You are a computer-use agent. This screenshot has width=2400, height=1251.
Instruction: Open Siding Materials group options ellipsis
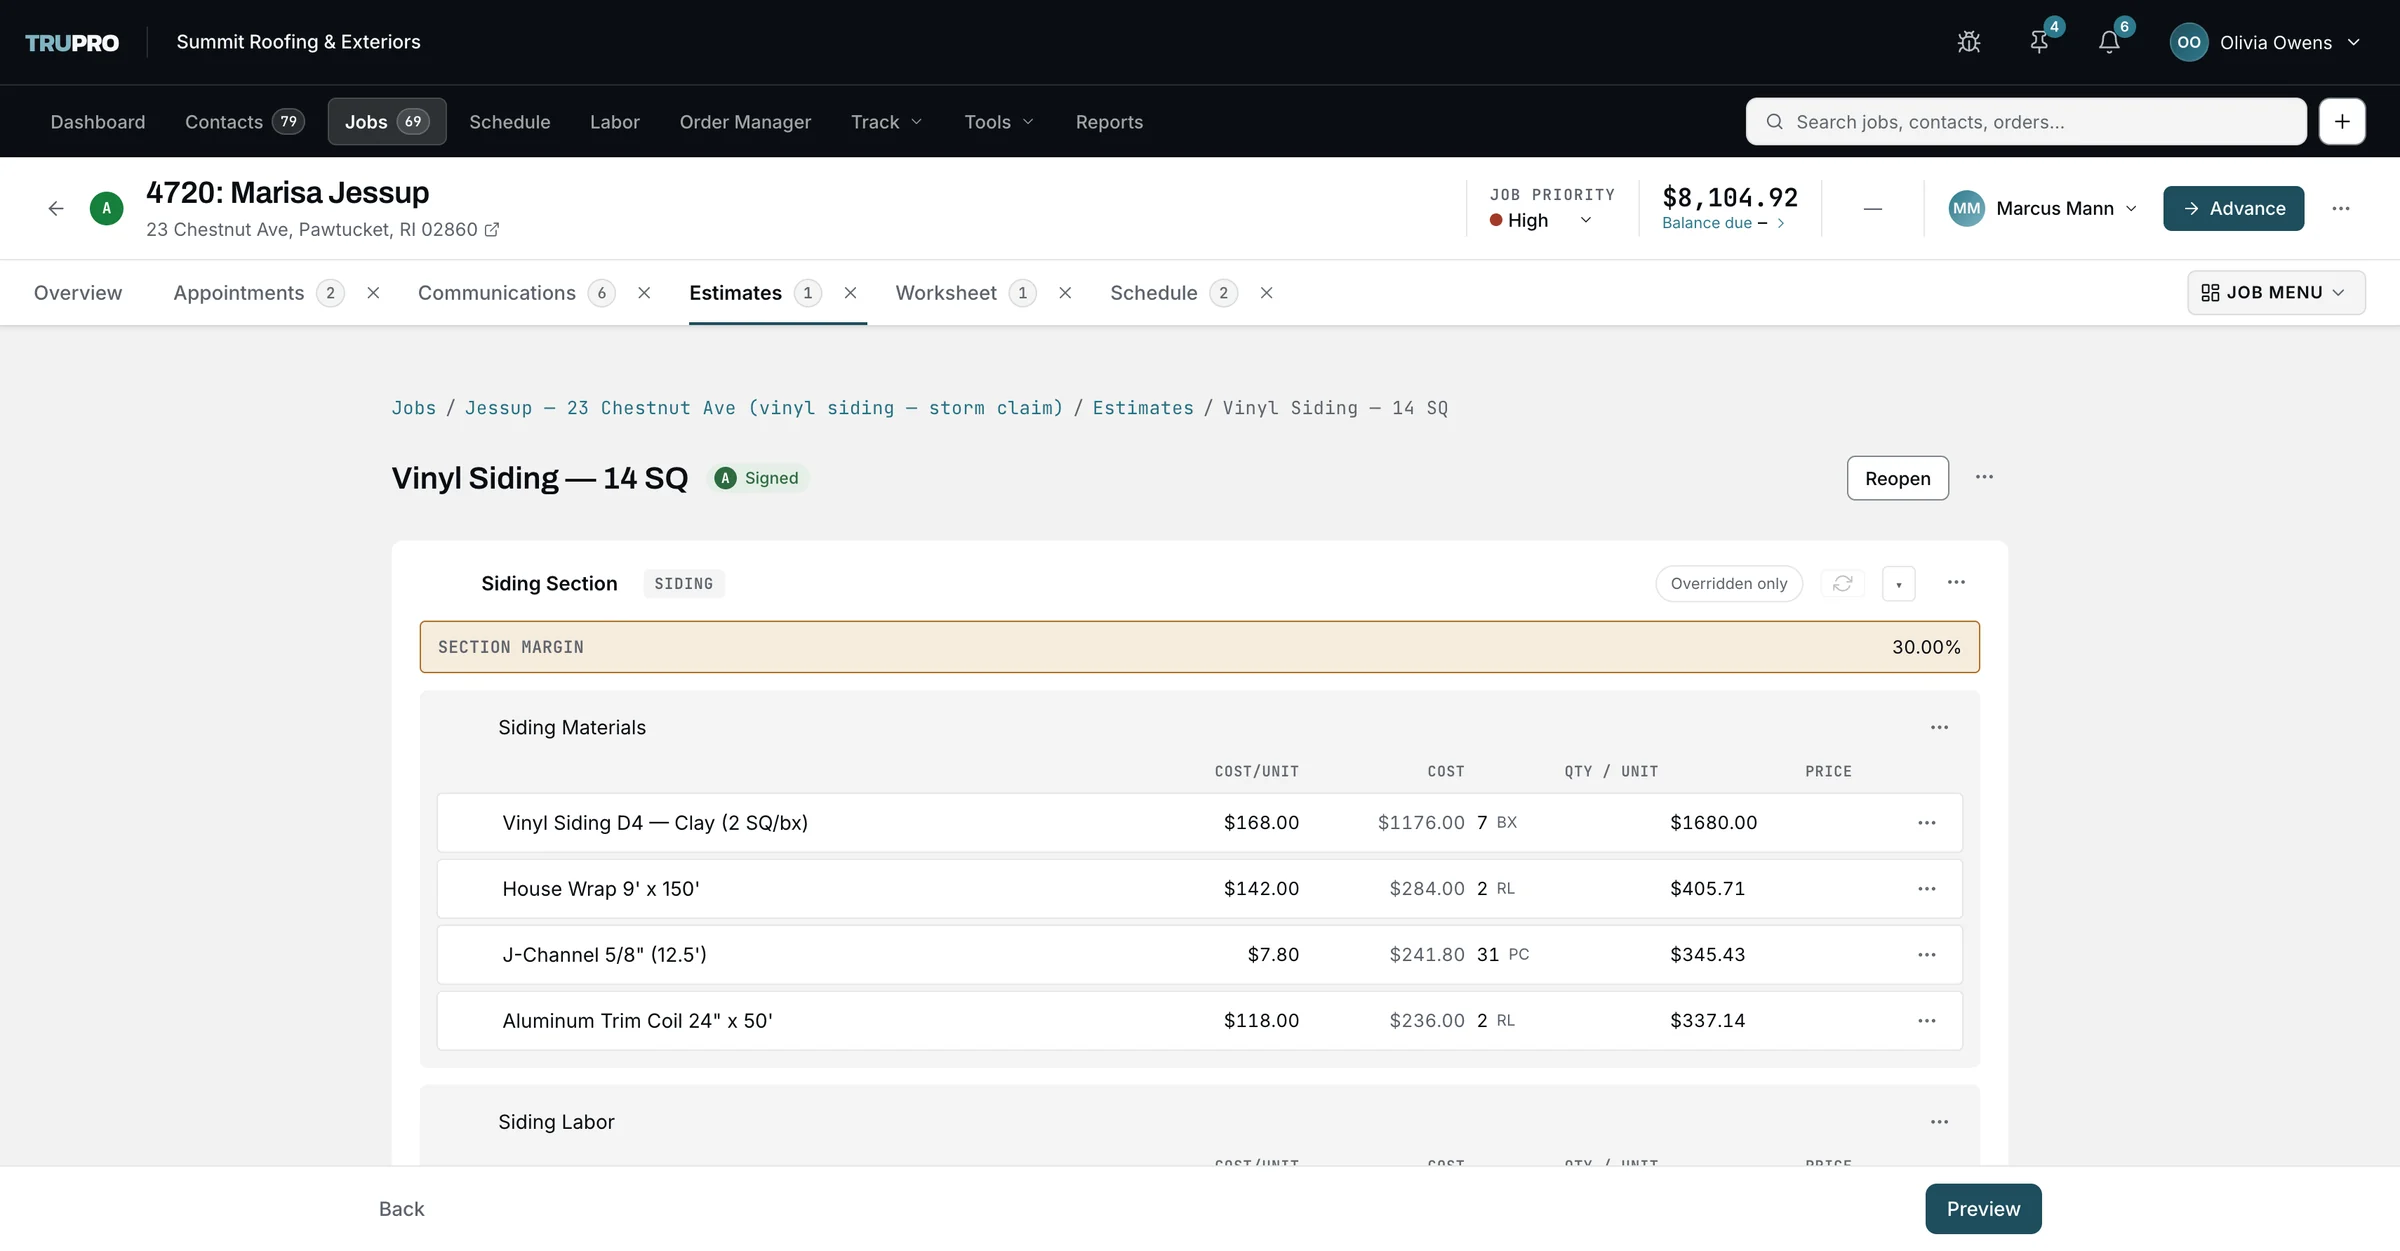(1939, 727)
